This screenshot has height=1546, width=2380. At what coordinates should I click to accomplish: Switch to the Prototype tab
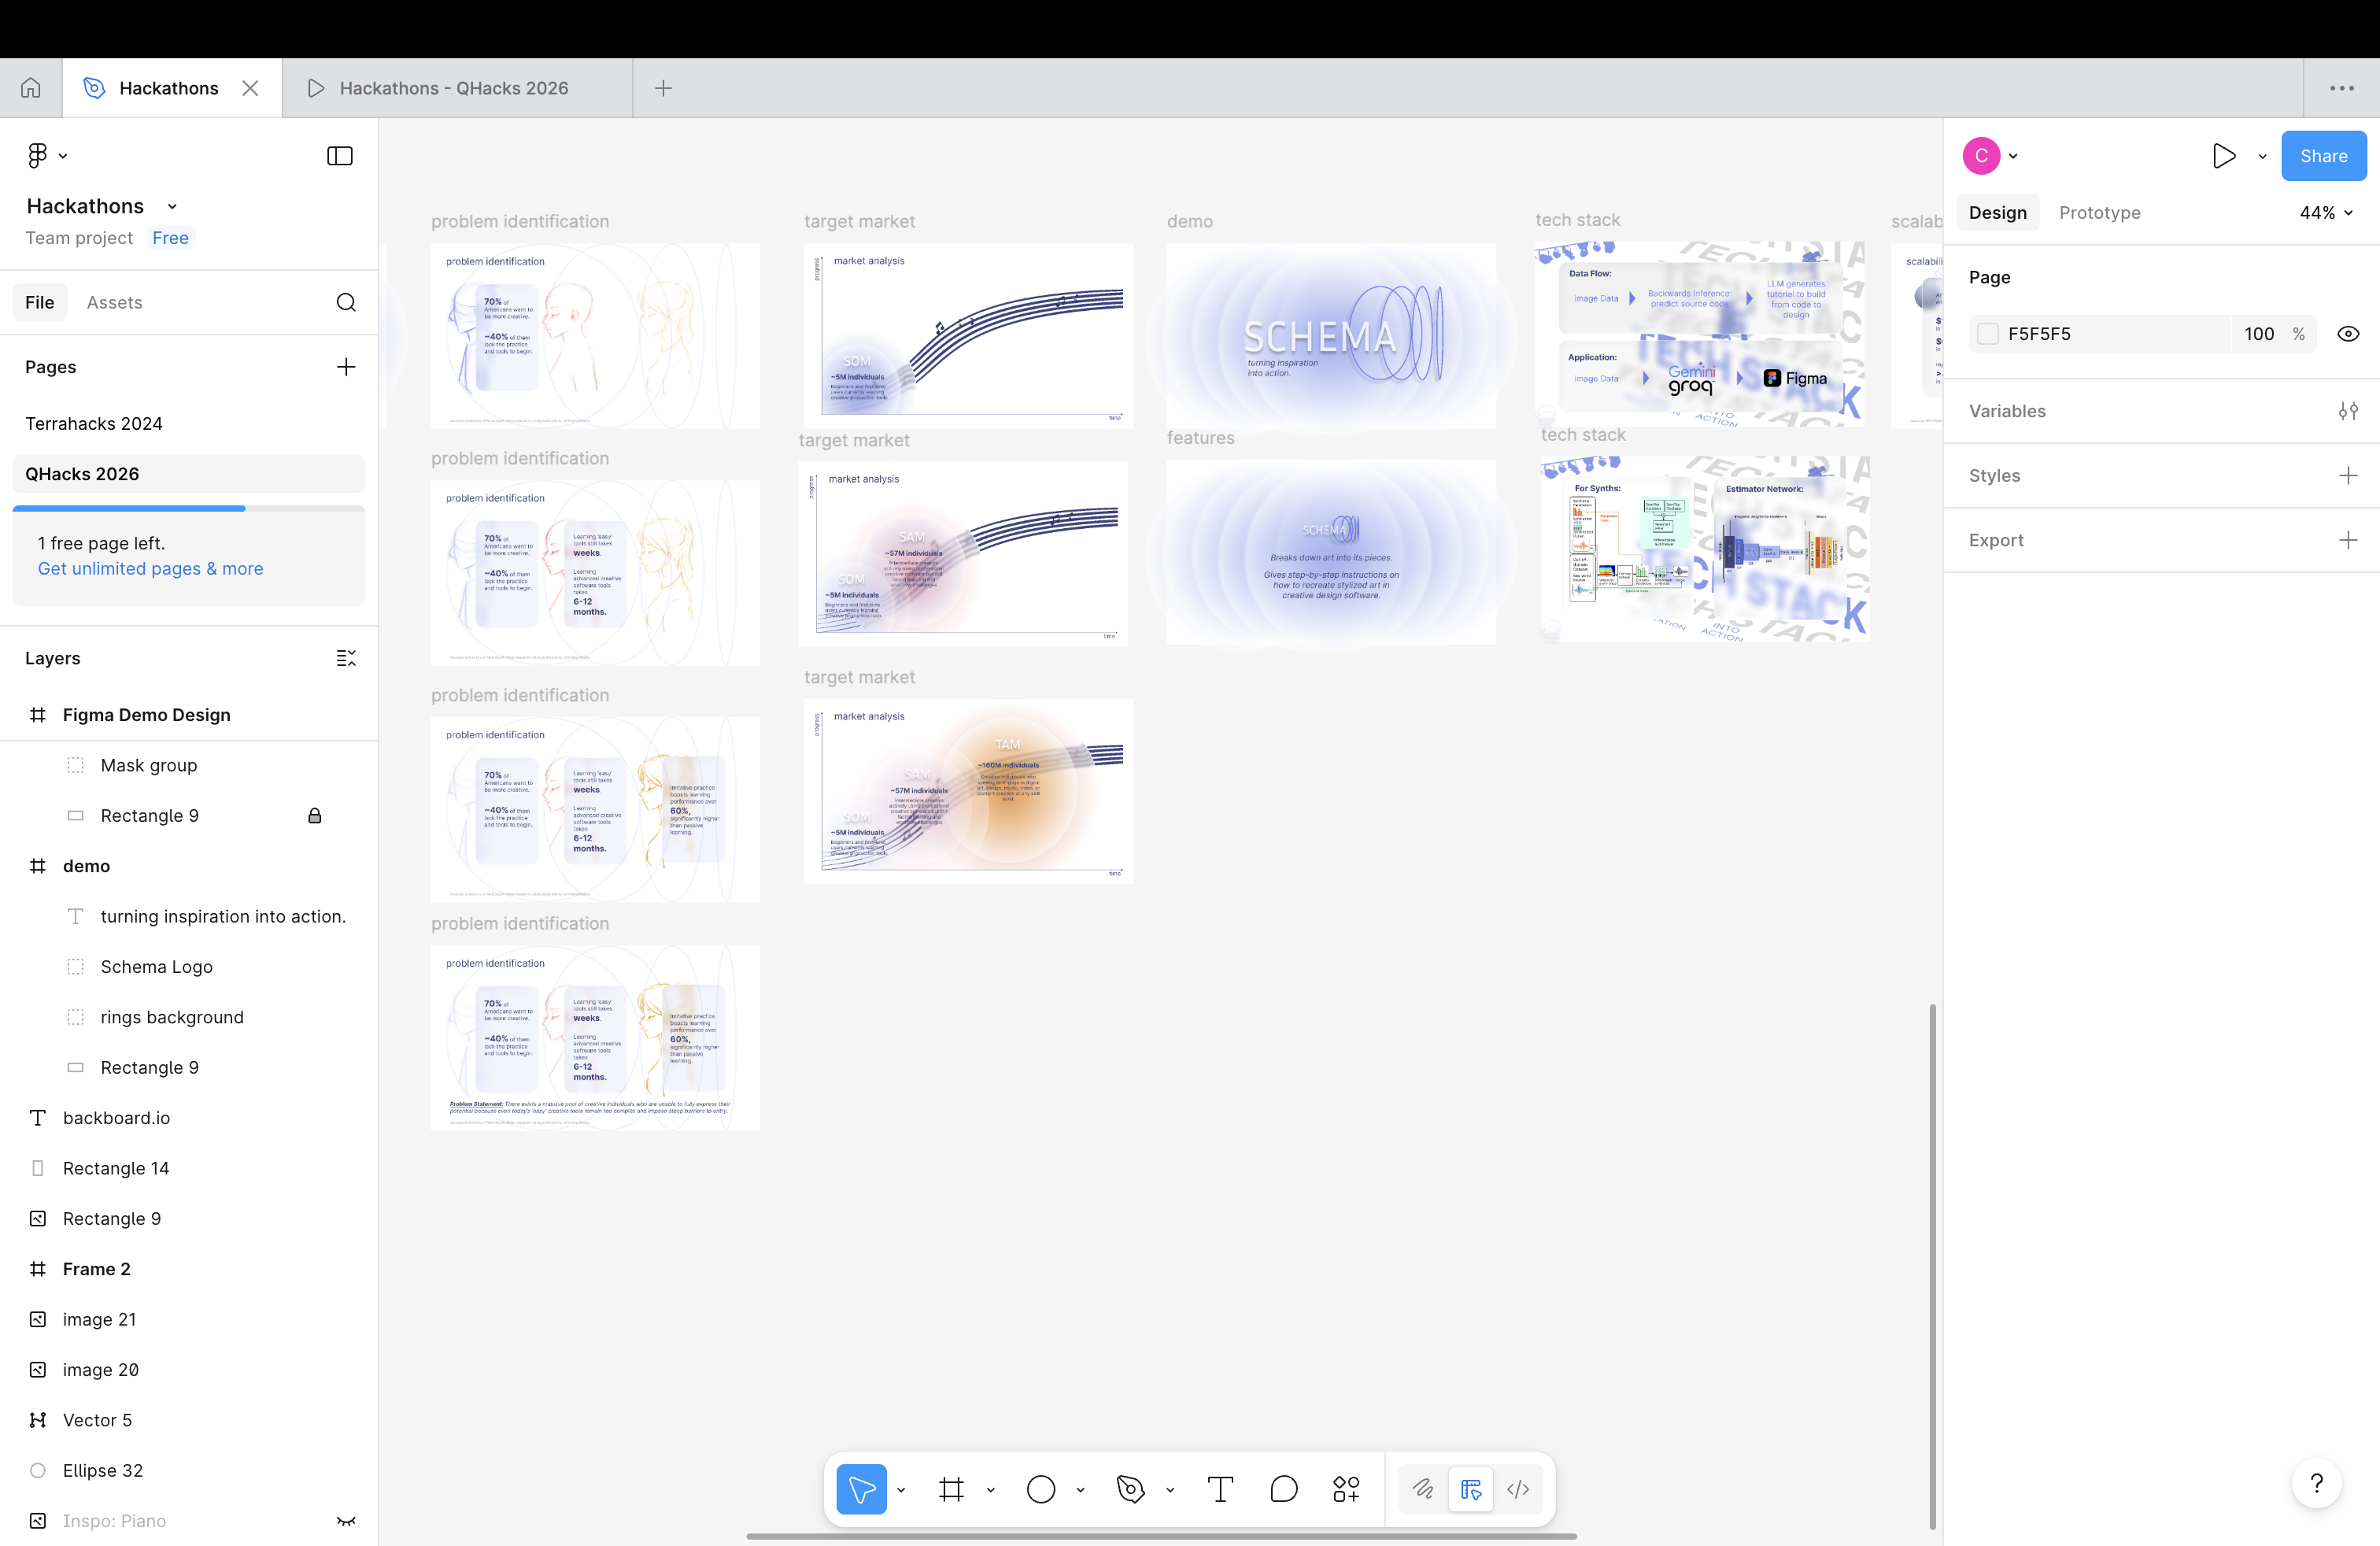tap(2099, 213)
